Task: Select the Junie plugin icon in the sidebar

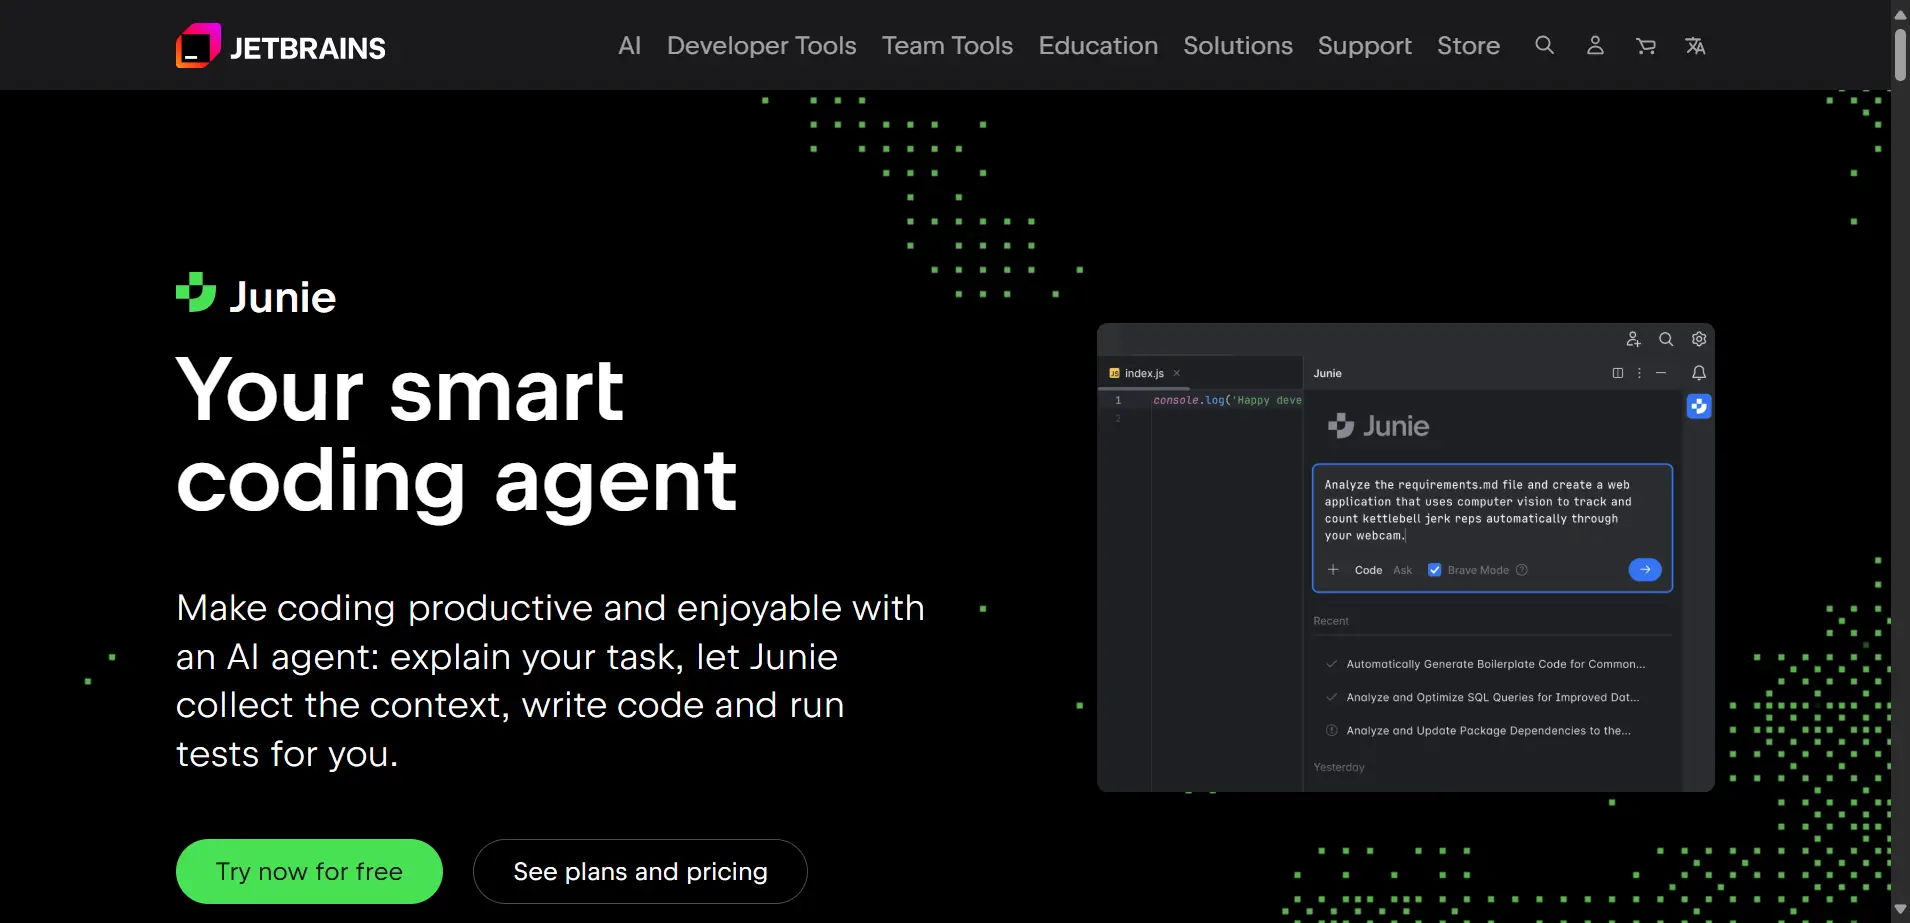Action: pyautogui.click(x=1698, y=406)
